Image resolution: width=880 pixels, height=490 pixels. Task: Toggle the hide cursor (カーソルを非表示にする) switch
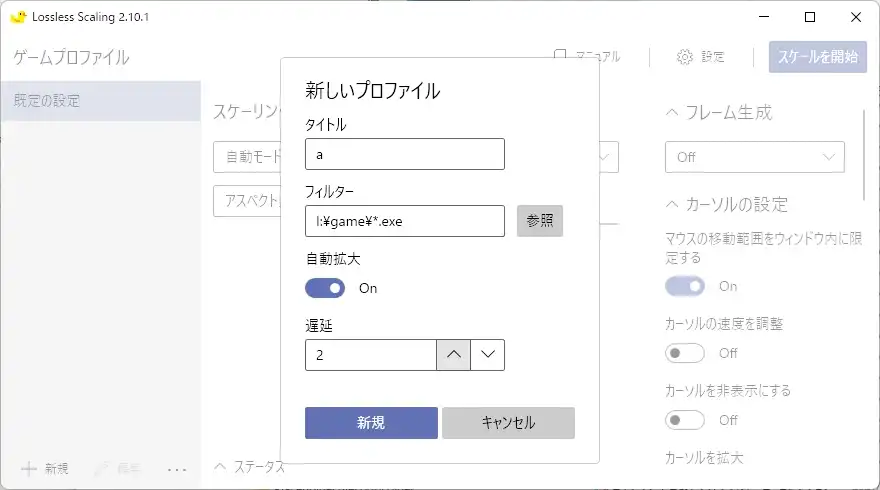point(685,419)
